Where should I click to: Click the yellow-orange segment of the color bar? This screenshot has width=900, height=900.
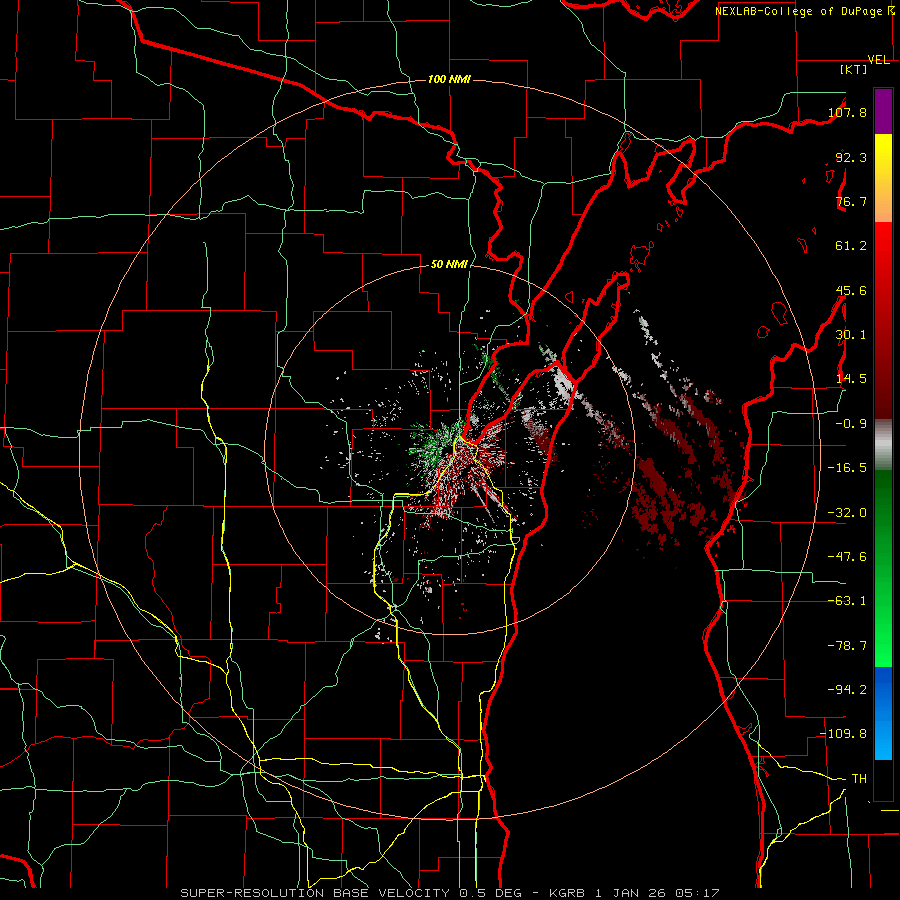[x=883, y=178]
